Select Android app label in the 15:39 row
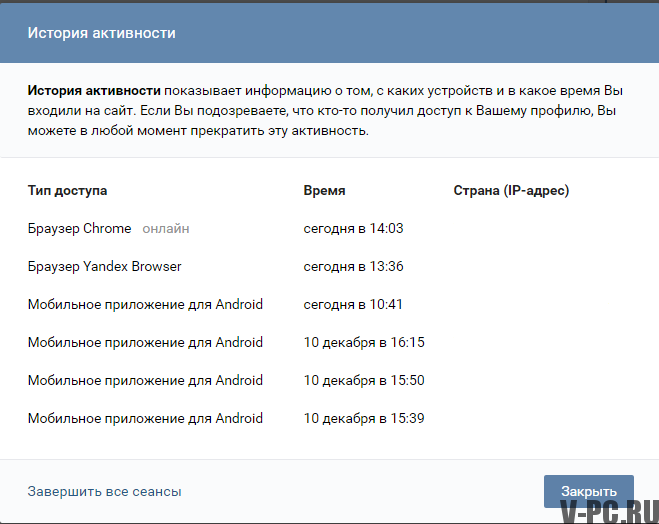Viewport: 659px width, 524px height. point(145,418)
